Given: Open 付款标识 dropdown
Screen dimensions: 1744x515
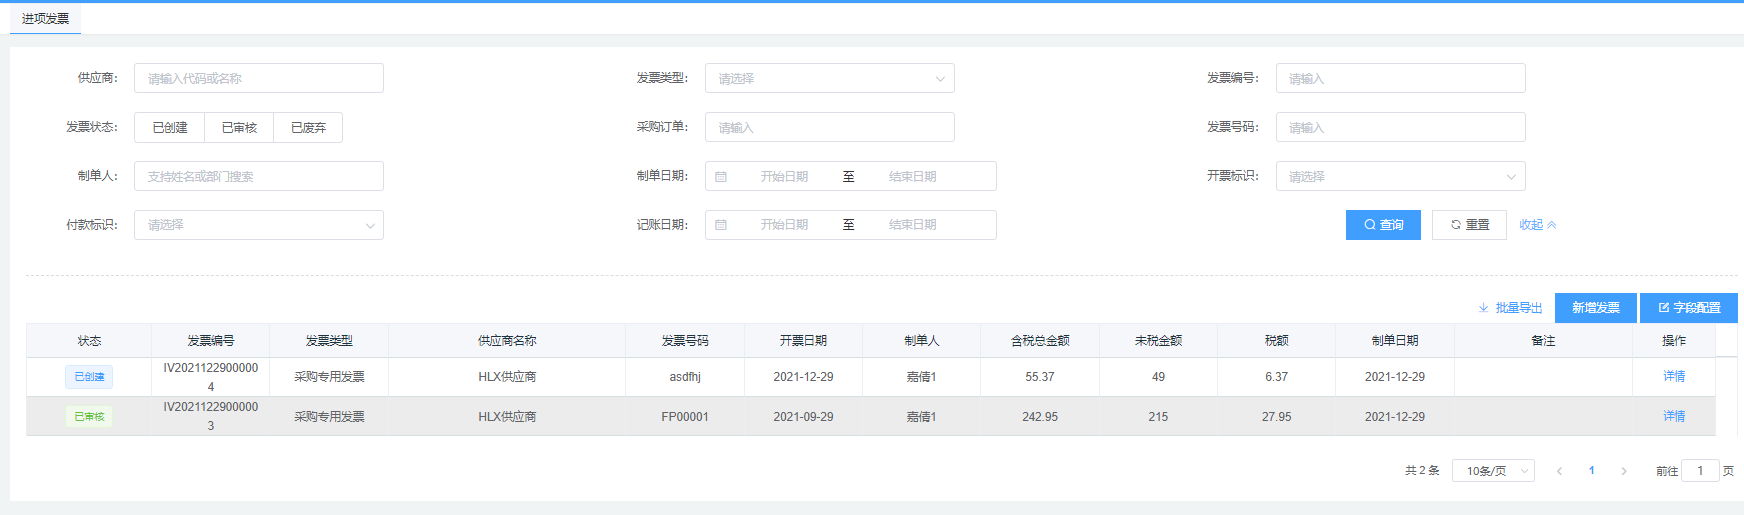Looking at the screenshot, I should [258, 225].
